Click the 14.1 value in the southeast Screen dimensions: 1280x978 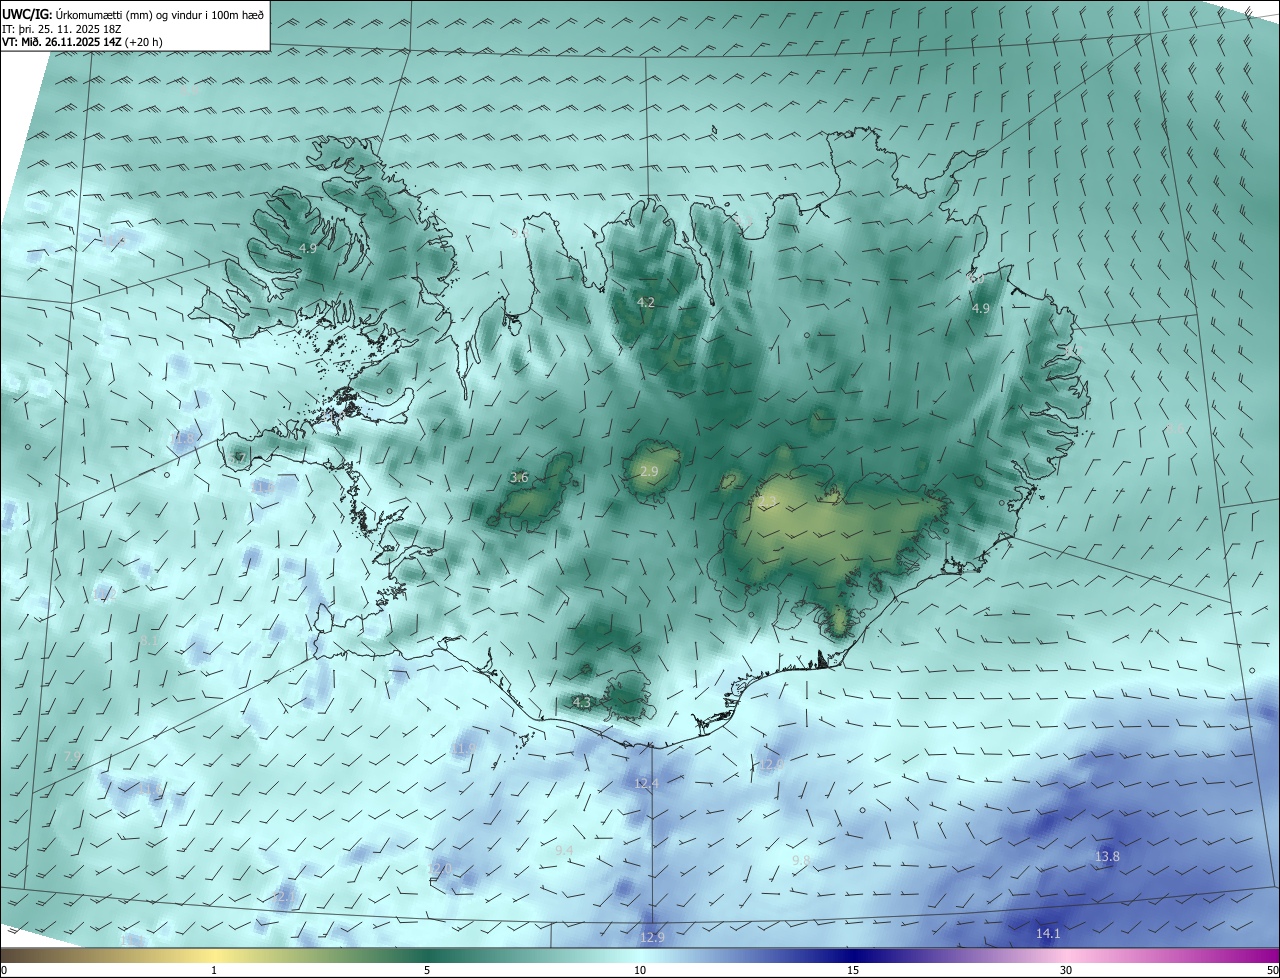point(1047,933)
